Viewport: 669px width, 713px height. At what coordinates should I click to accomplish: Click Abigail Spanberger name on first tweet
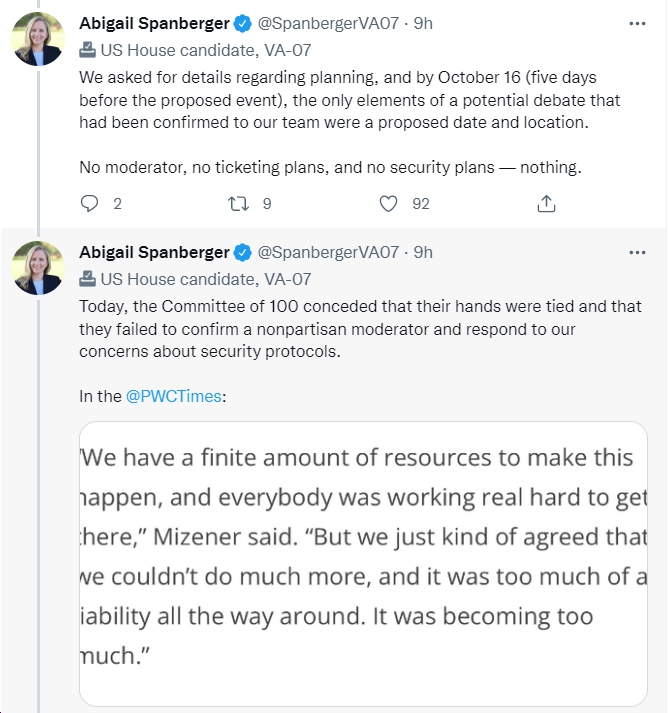pyautogui.click(x=154, y=24)
